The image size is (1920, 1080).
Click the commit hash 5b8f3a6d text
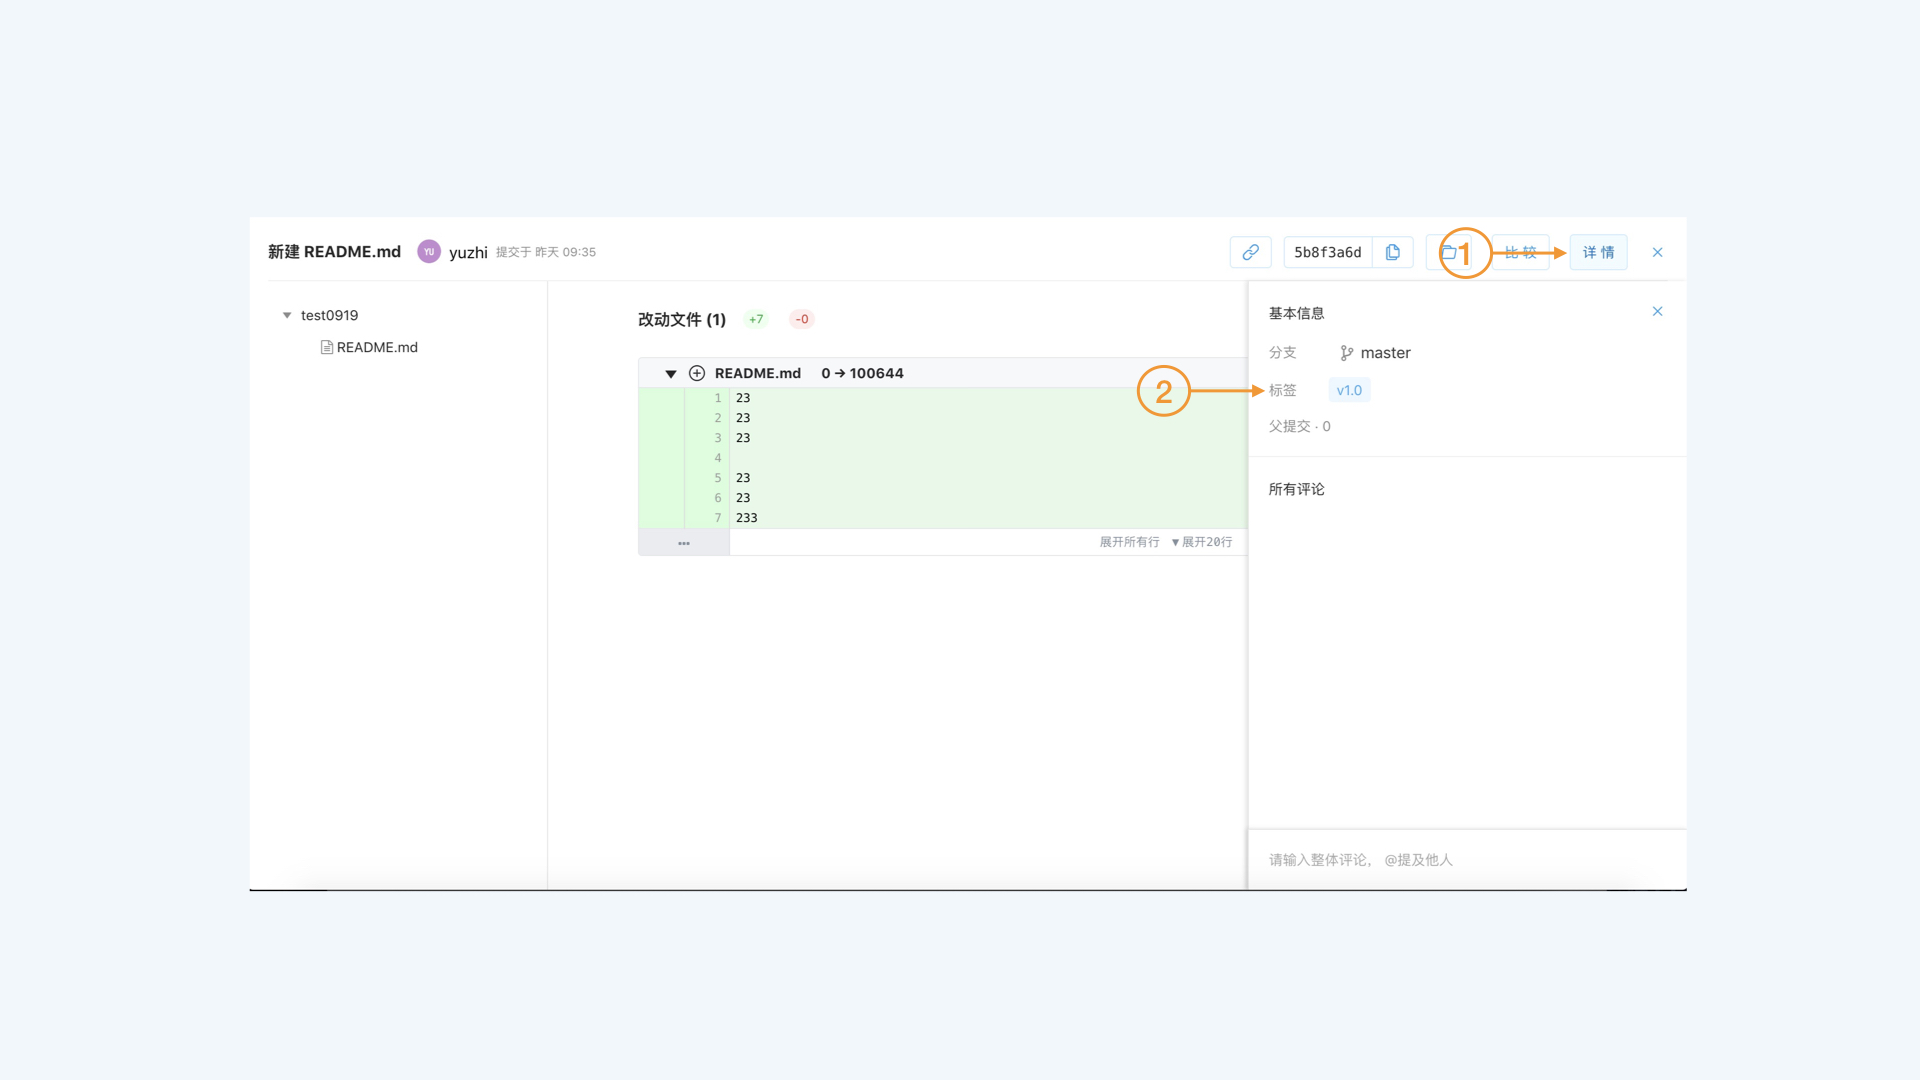click(1327, 252)
